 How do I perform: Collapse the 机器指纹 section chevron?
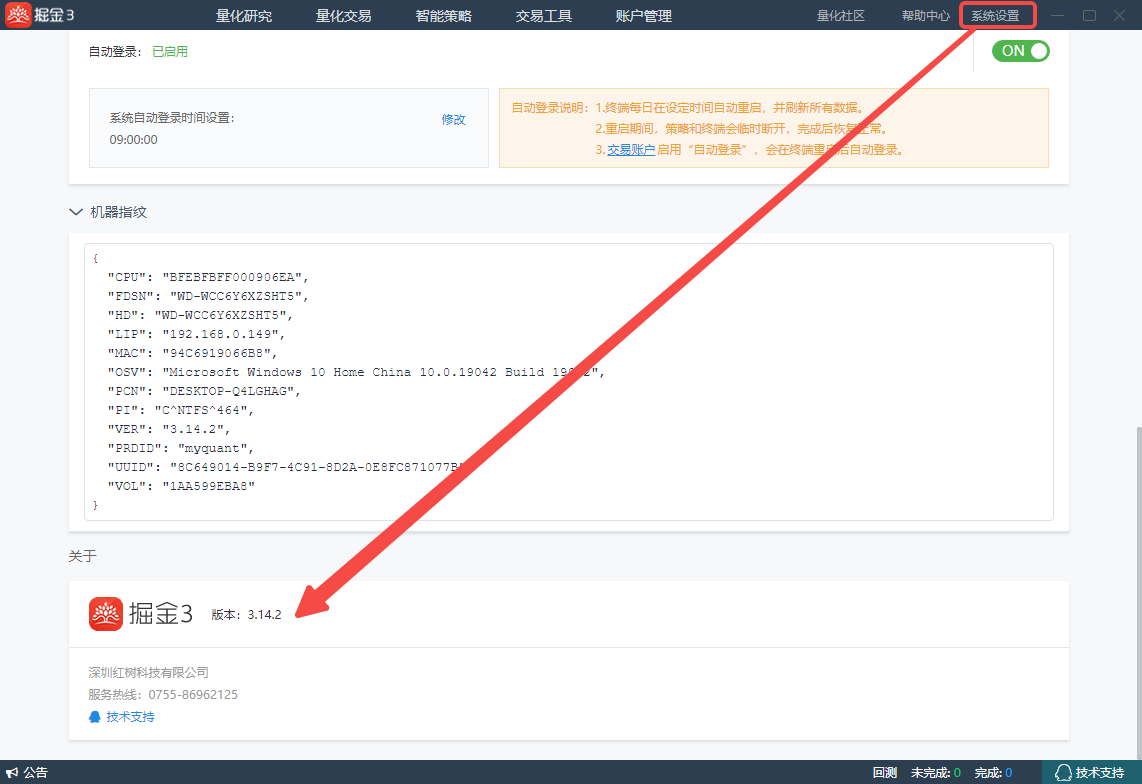point(76,212)
